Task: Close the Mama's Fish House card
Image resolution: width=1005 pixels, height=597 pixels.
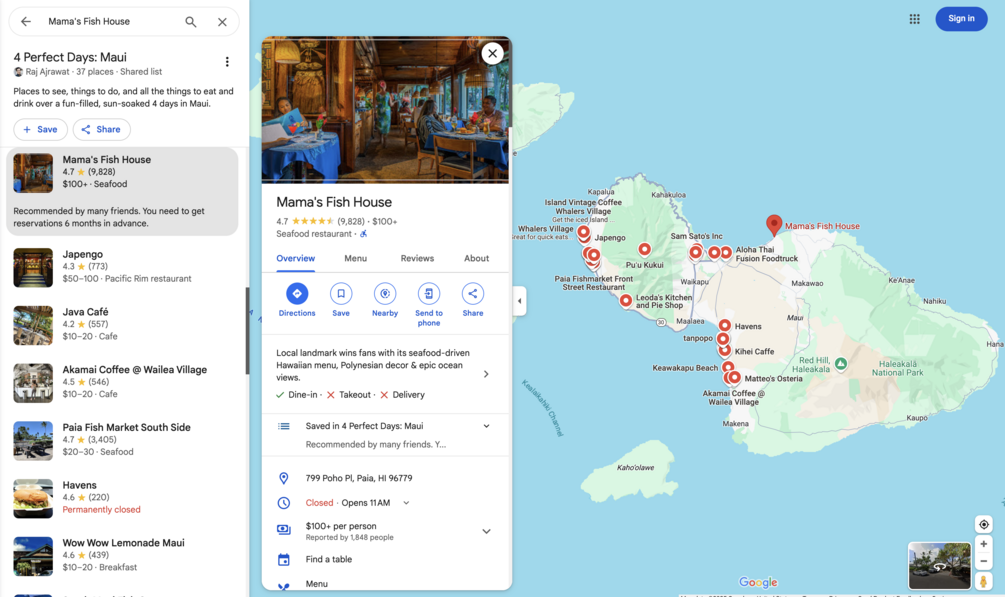Action: click(x=492, y=53)
